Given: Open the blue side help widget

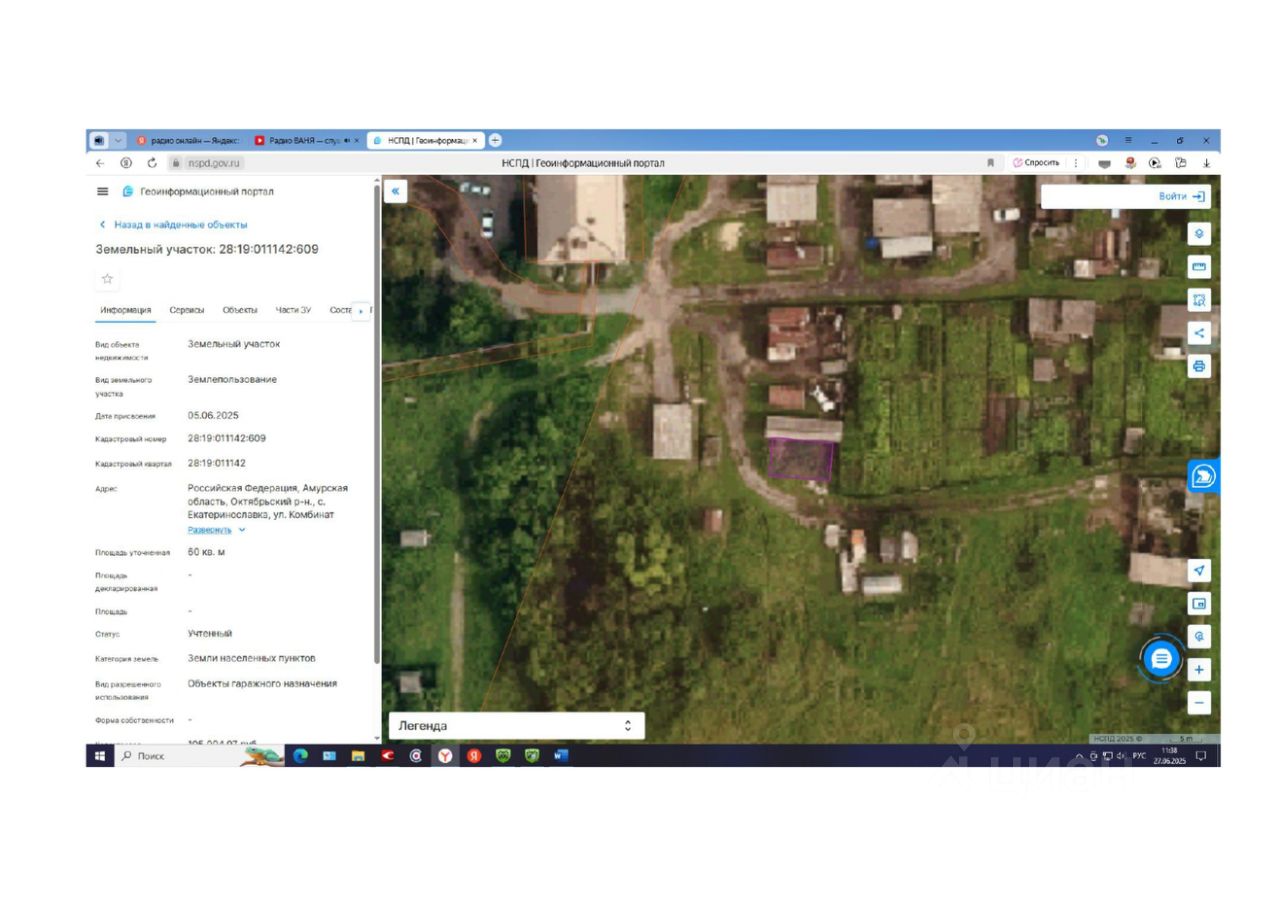Looking at the screenshot, I should click(x=1203, y=477).
